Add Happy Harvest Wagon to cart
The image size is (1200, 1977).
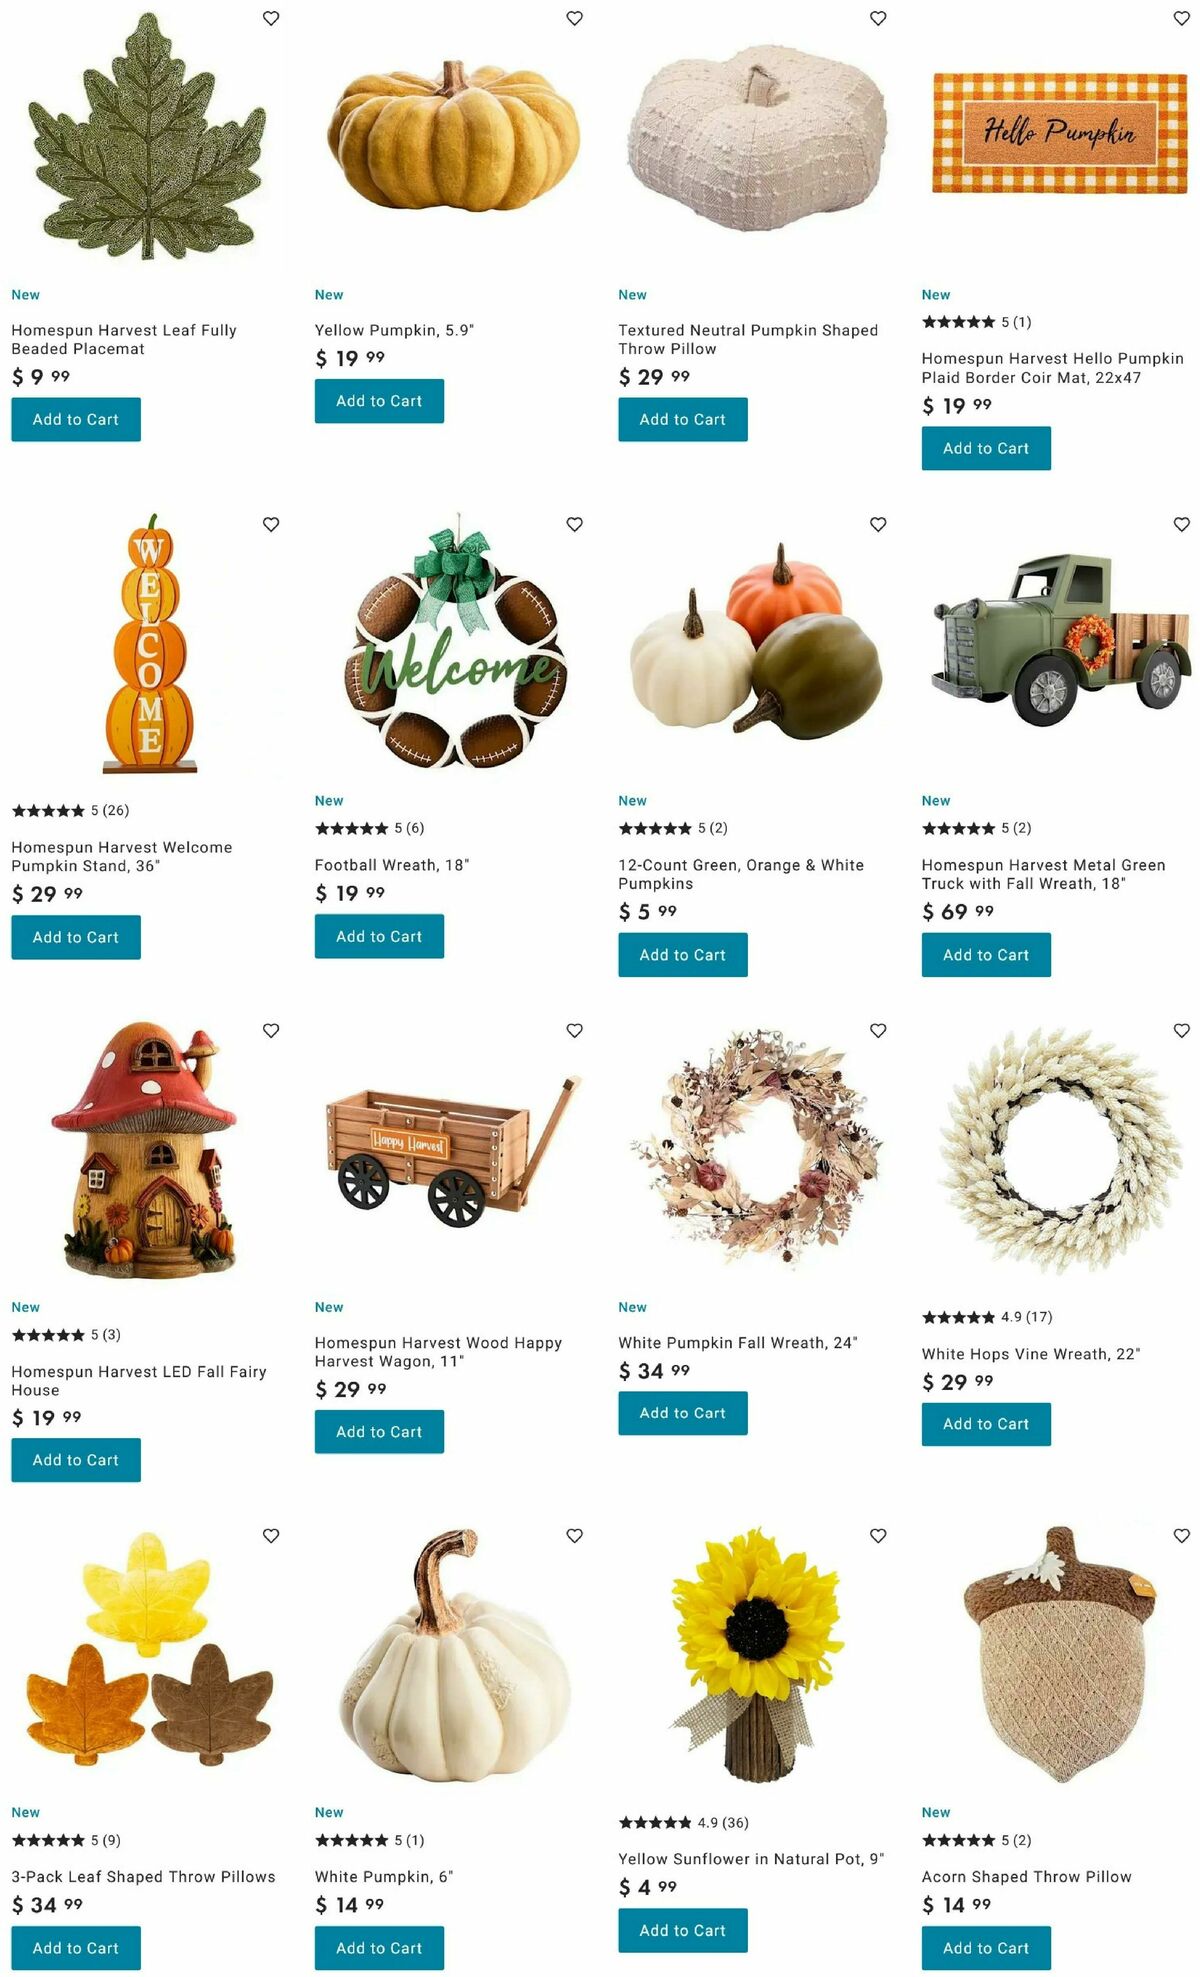[x=379, y=1432]
